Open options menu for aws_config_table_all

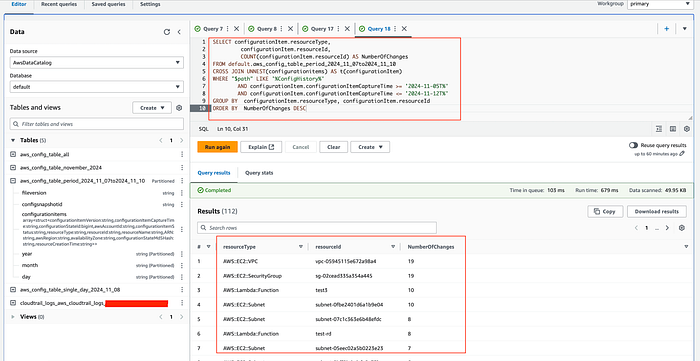click(x=182, y=154)
